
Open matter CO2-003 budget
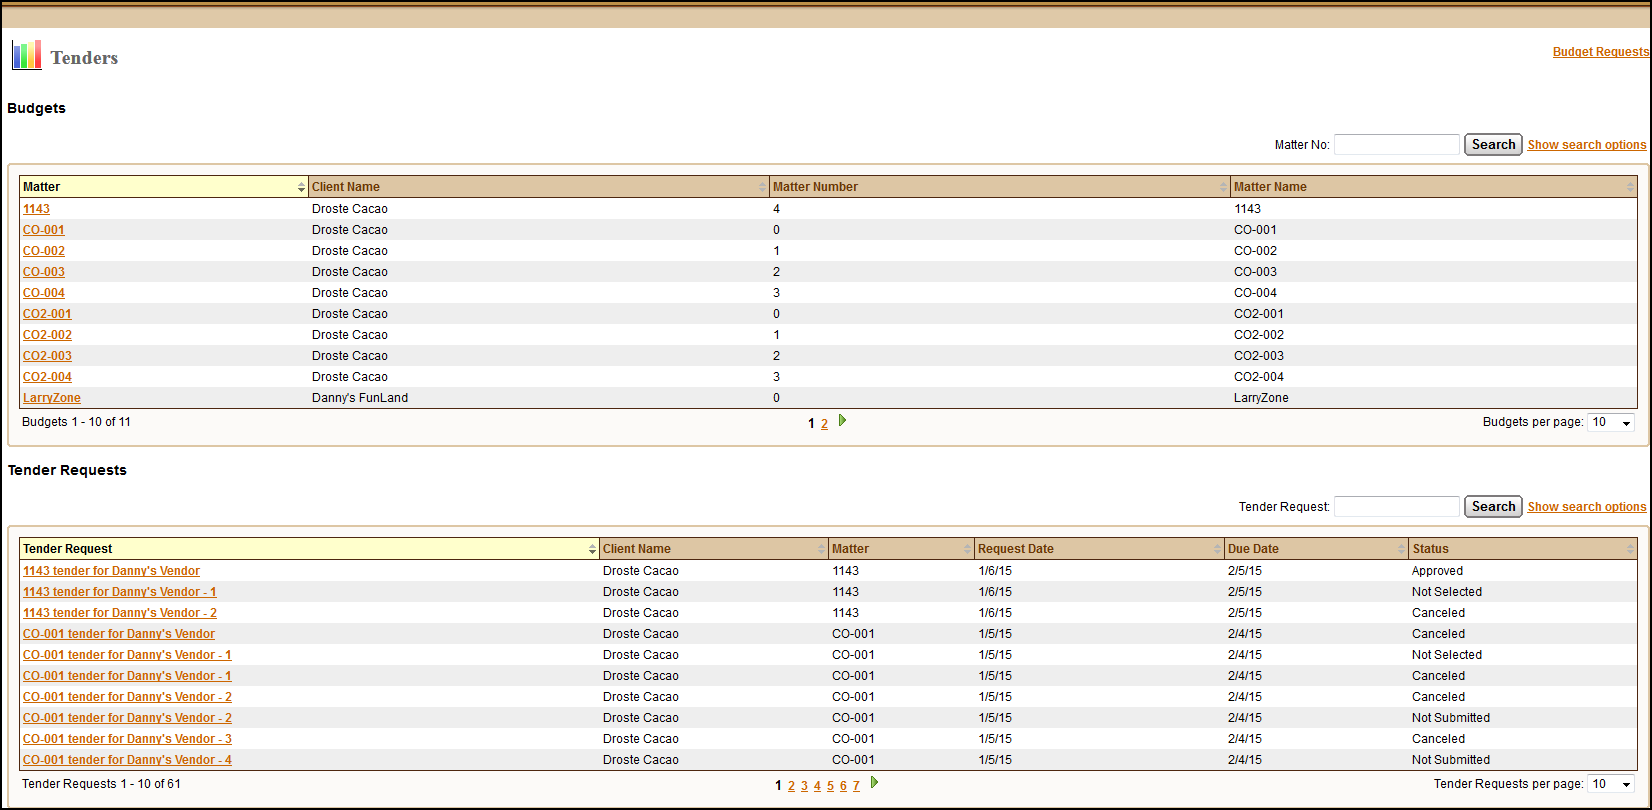pos(47,356)
